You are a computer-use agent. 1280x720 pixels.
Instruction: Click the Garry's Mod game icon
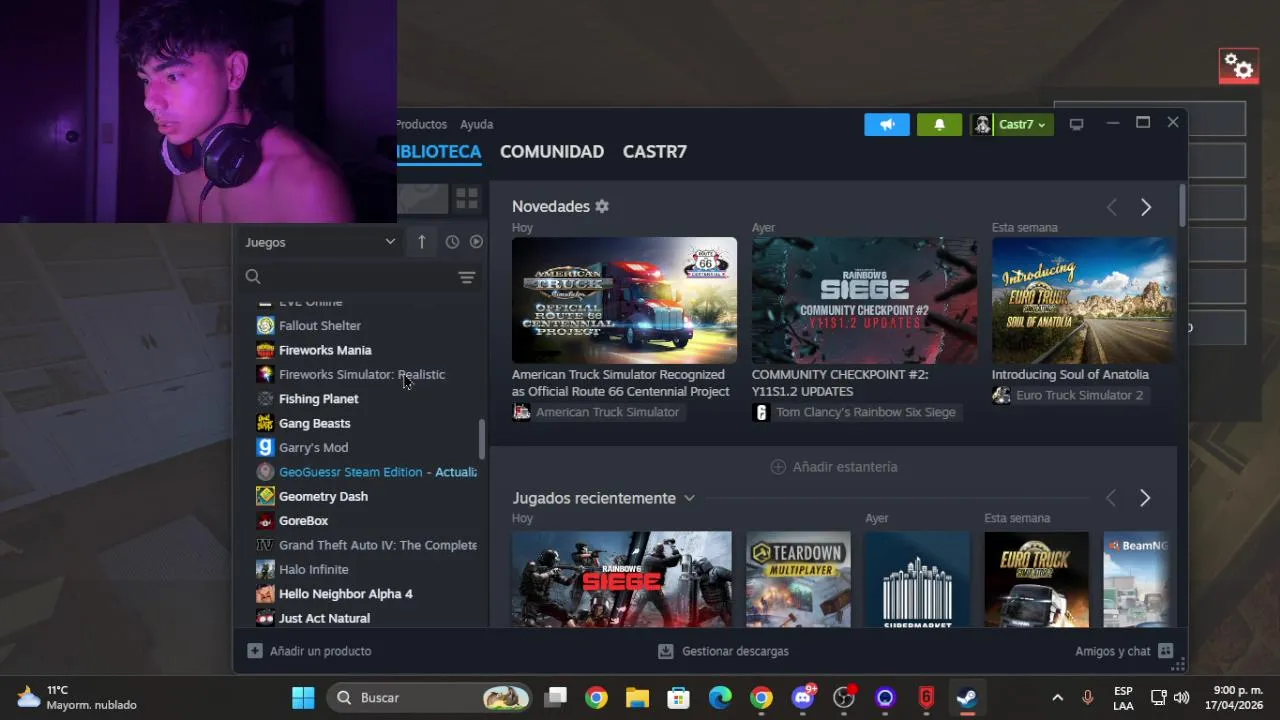265,447
